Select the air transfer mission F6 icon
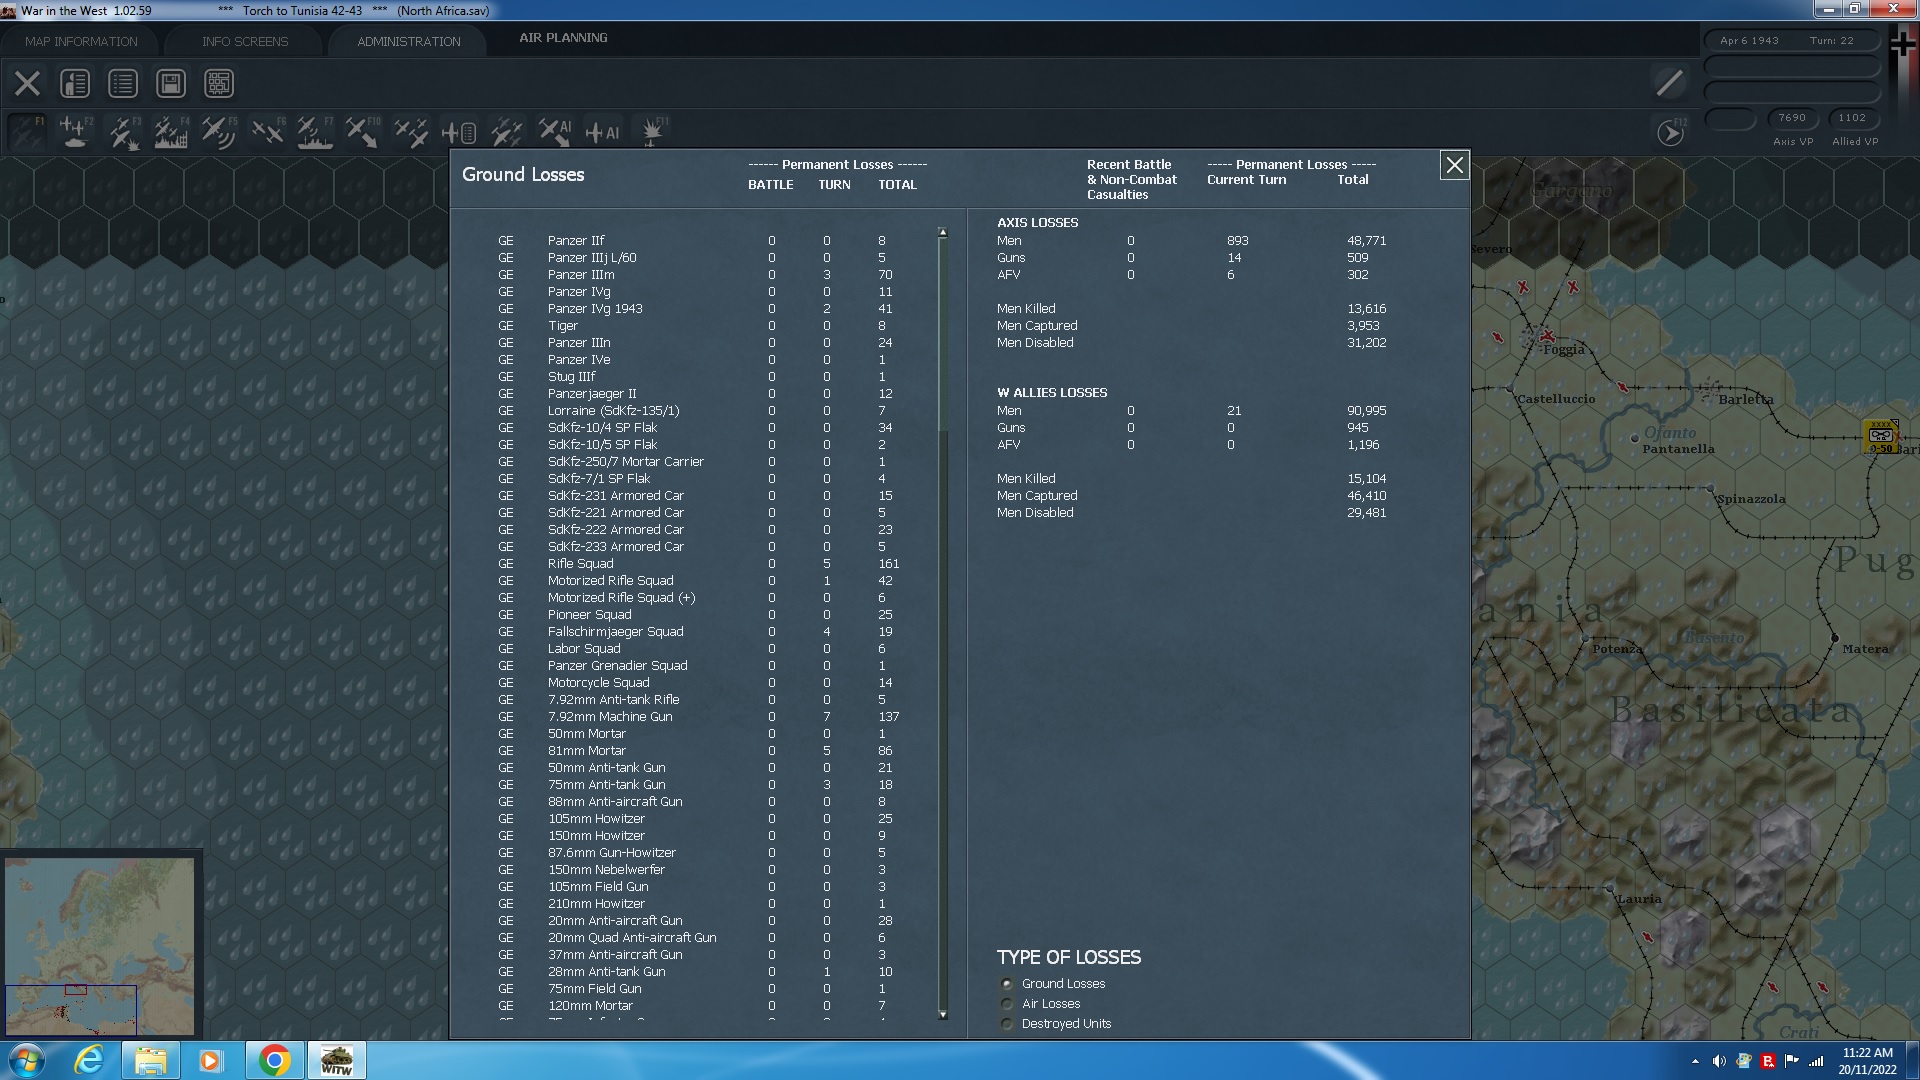 270,131
